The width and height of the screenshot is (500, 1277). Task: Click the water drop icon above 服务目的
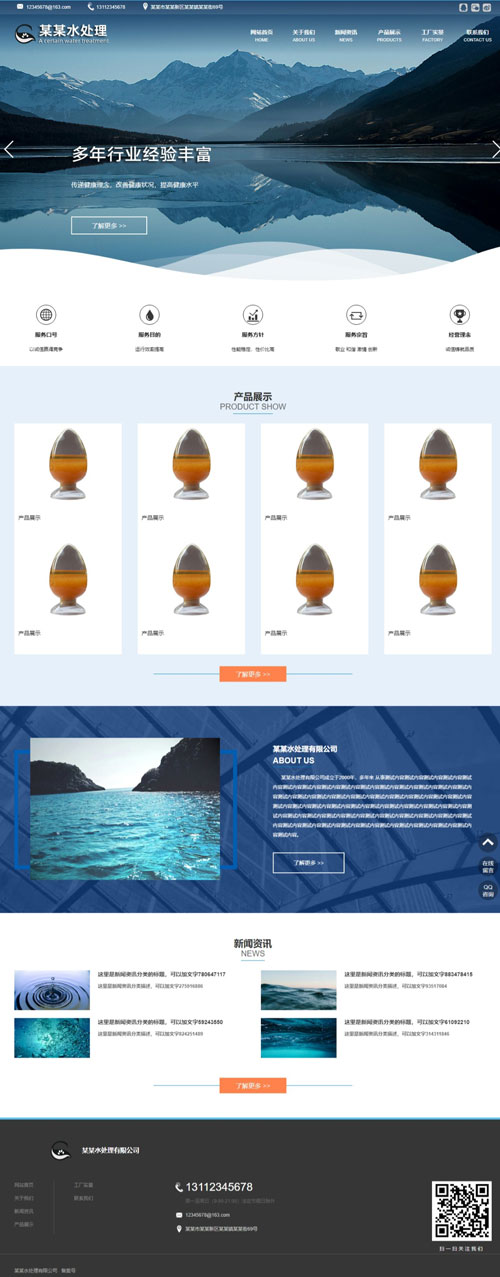(x=149, y=314)
